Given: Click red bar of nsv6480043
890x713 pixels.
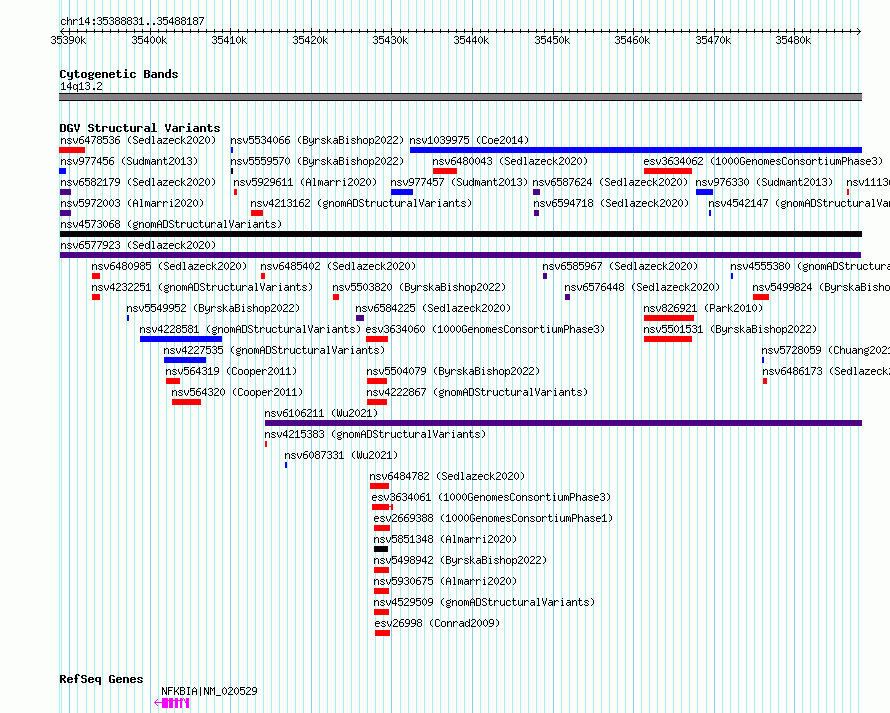Looking at the screenshot, I should click(x=444, y=171).
